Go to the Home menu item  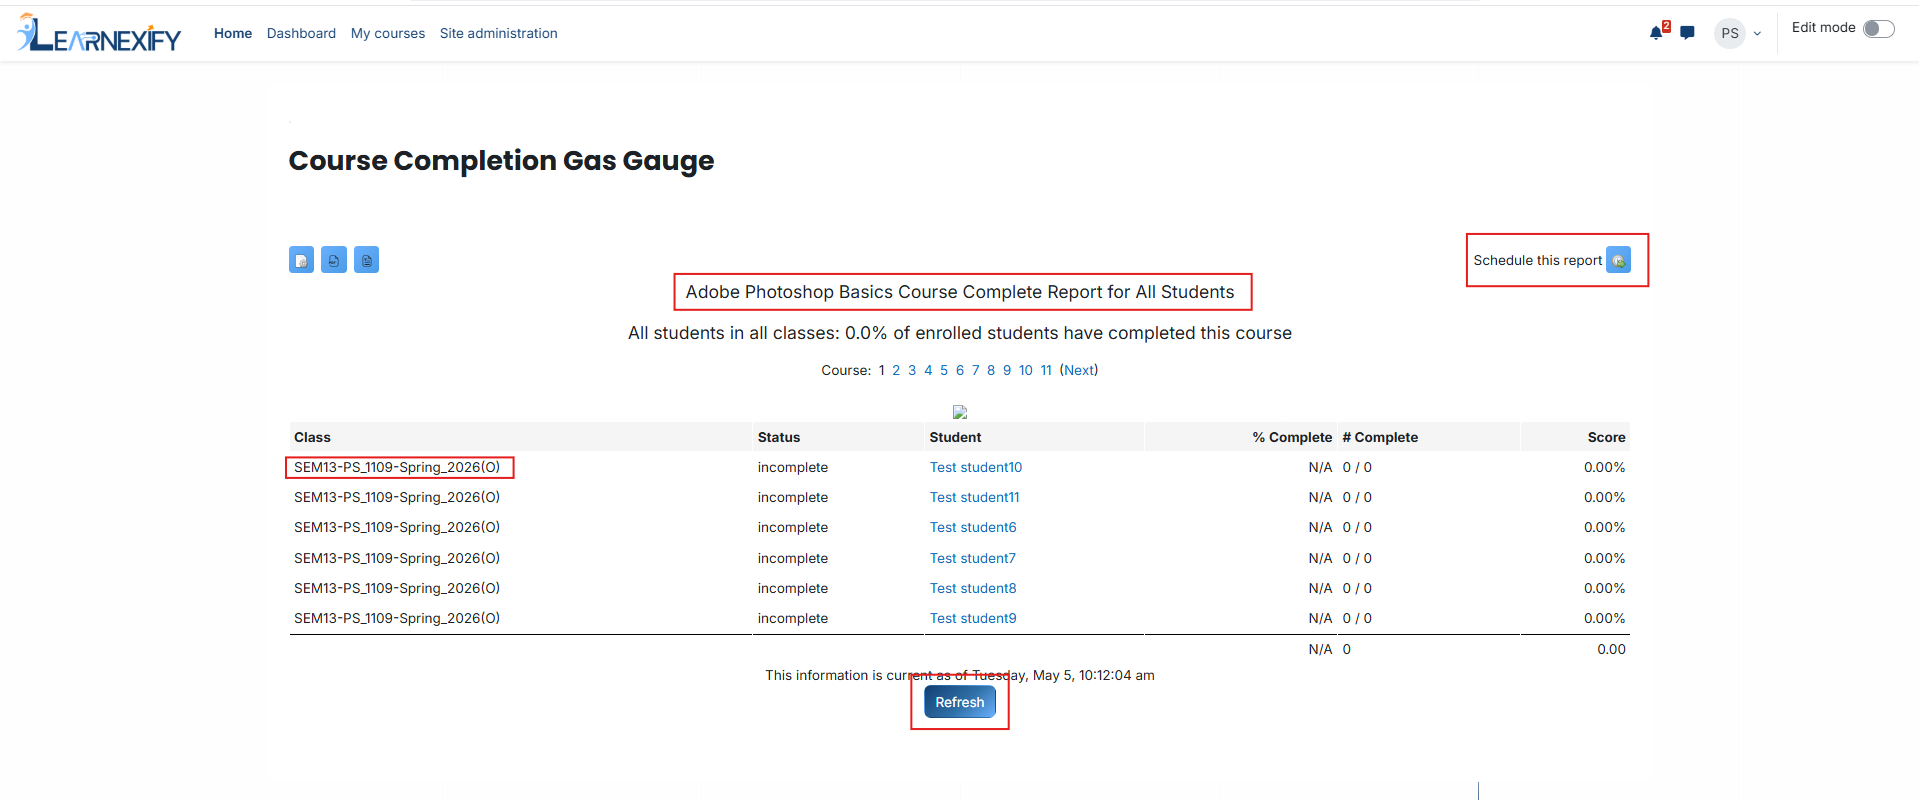(x=233, y=33)
